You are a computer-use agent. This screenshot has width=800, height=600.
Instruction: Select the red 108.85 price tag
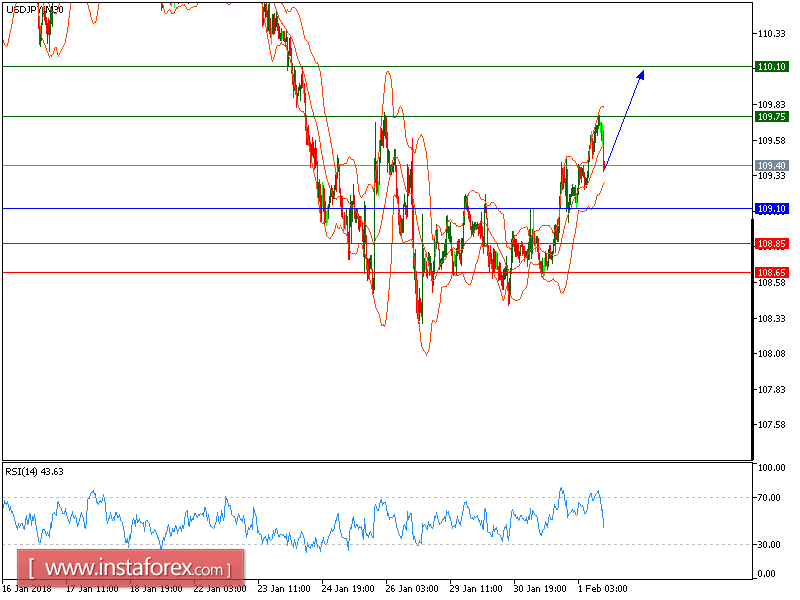tap(770, 241)
